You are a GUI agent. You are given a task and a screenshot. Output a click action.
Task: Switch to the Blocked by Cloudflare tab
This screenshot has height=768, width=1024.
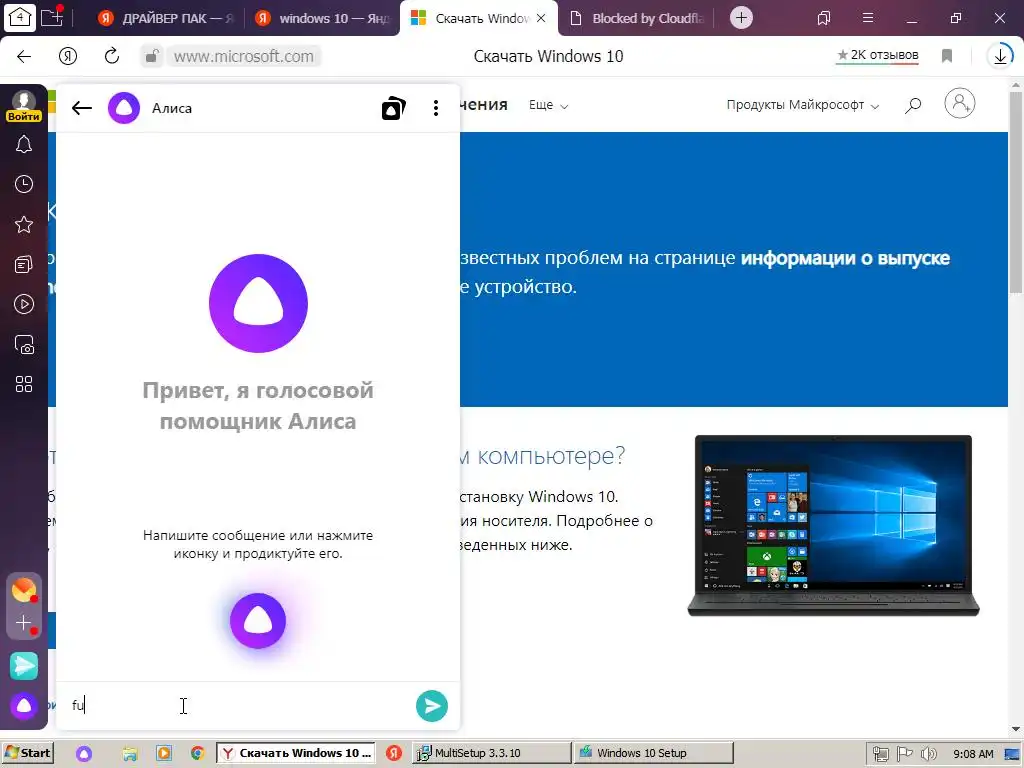coord(637,18)
